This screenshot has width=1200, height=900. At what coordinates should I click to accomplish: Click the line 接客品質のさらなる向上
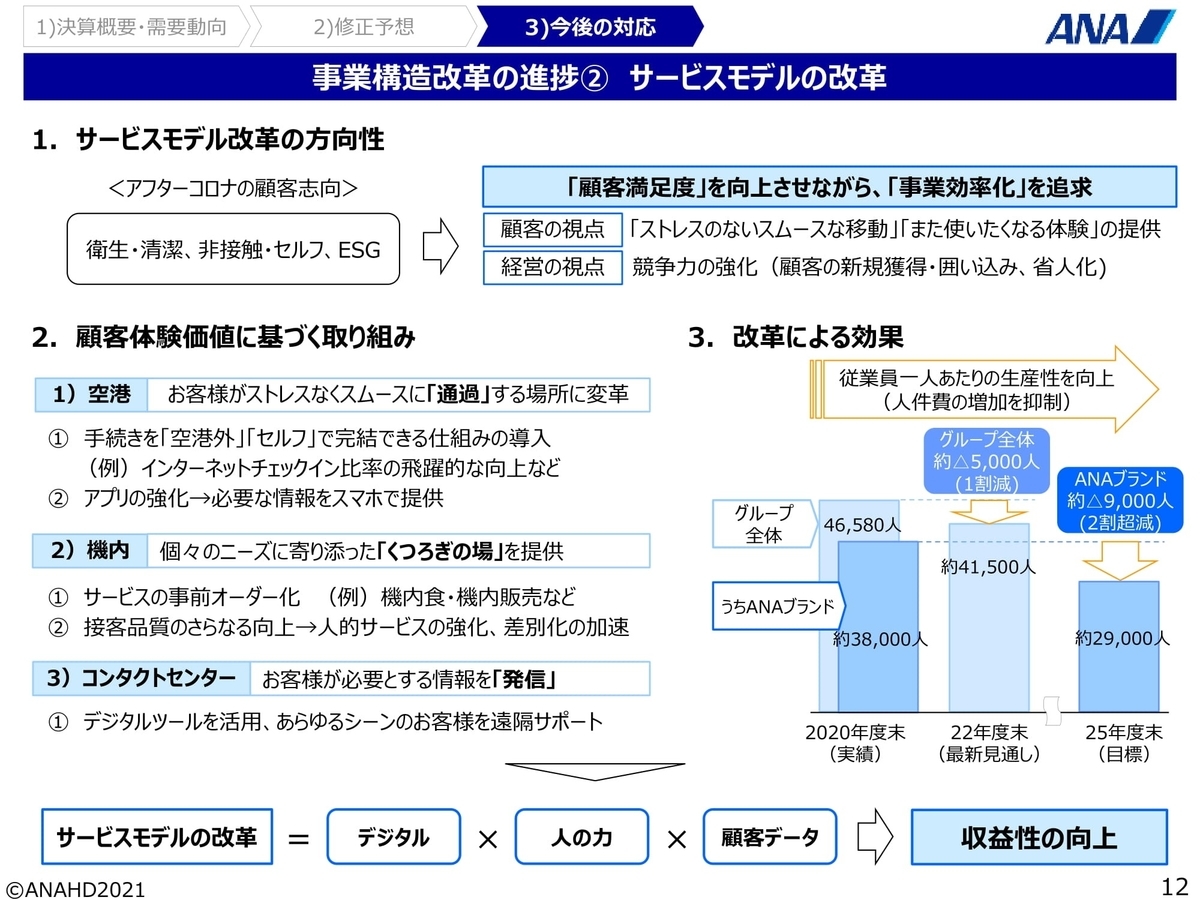pyautogui.click(x=340, y=627)
